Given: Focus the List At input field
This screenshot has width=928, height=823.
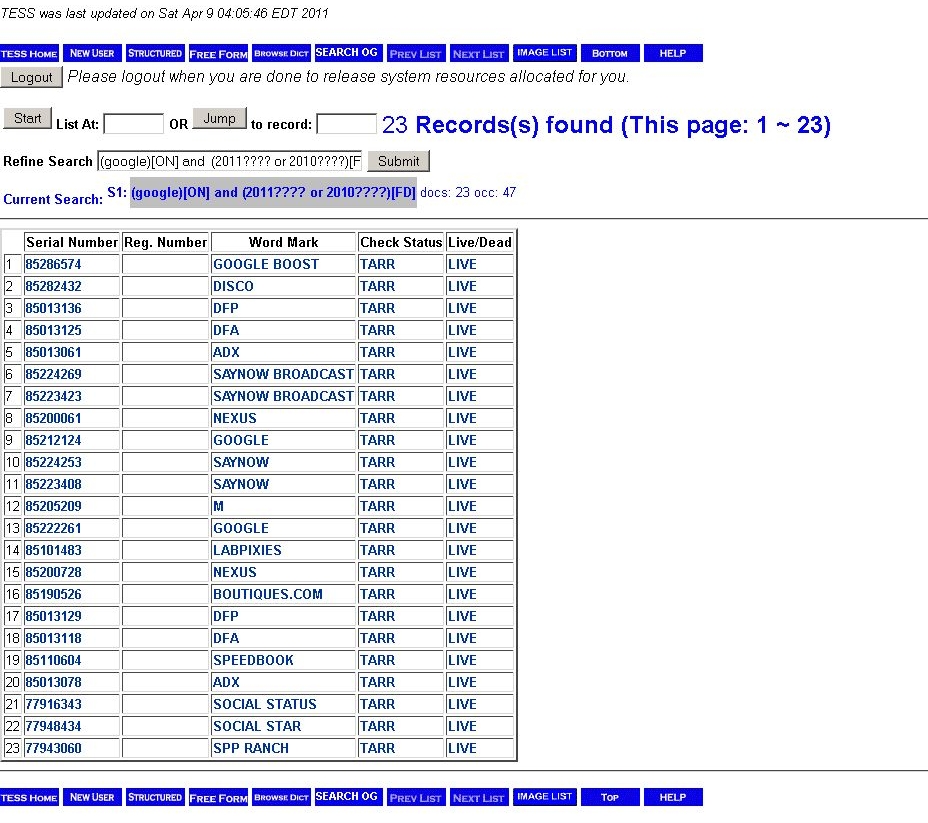Looking at the screenshot, I should [x=133, y=124].
